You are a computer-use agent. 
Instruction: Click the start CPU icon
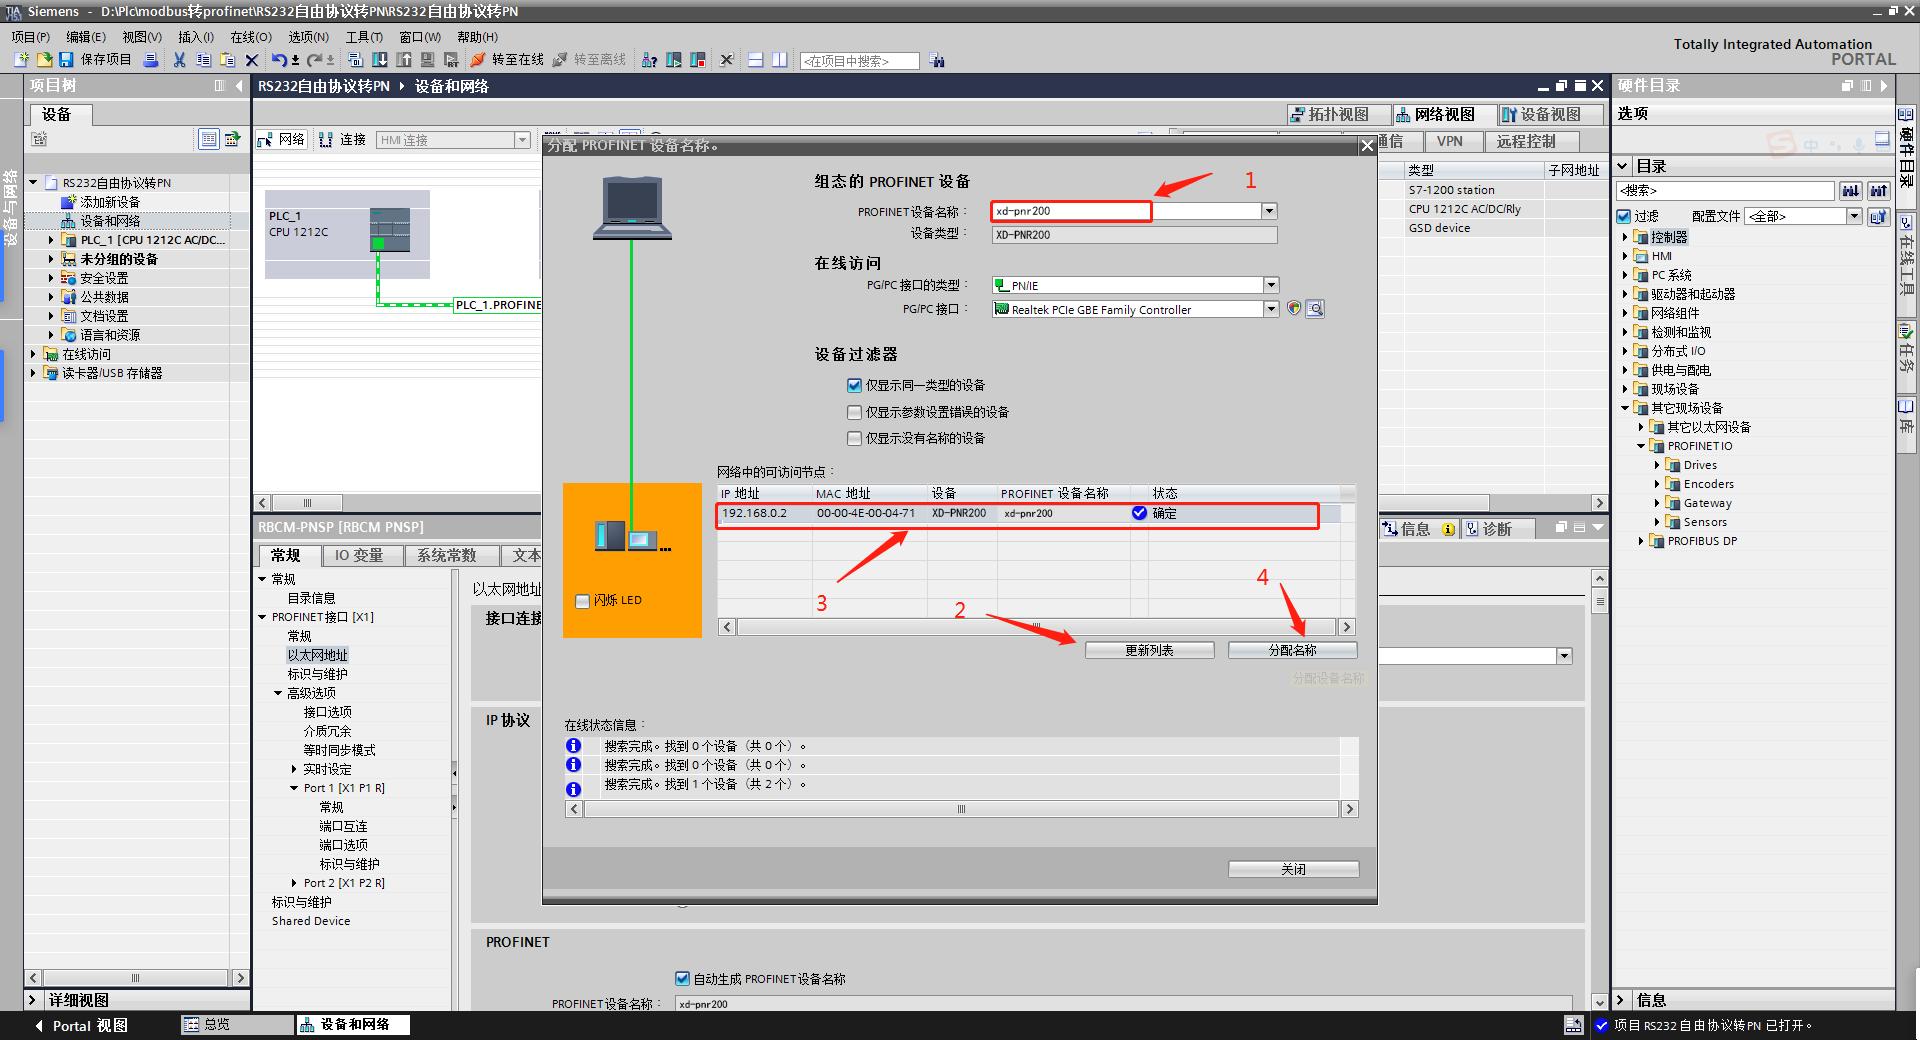click(x=673, y=60)
